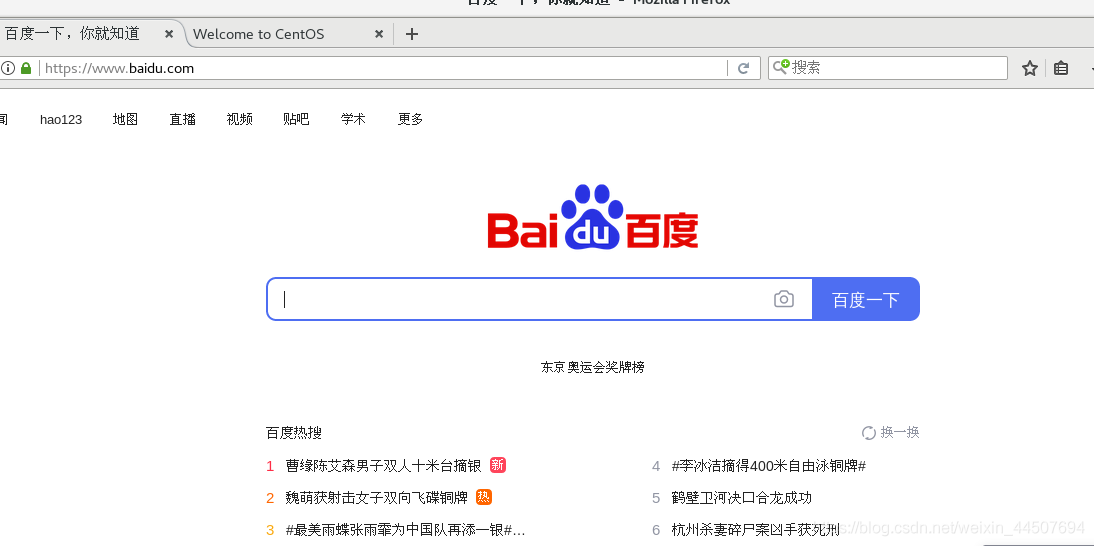Click the red 新 badge on first hot search

coord(497,465)
